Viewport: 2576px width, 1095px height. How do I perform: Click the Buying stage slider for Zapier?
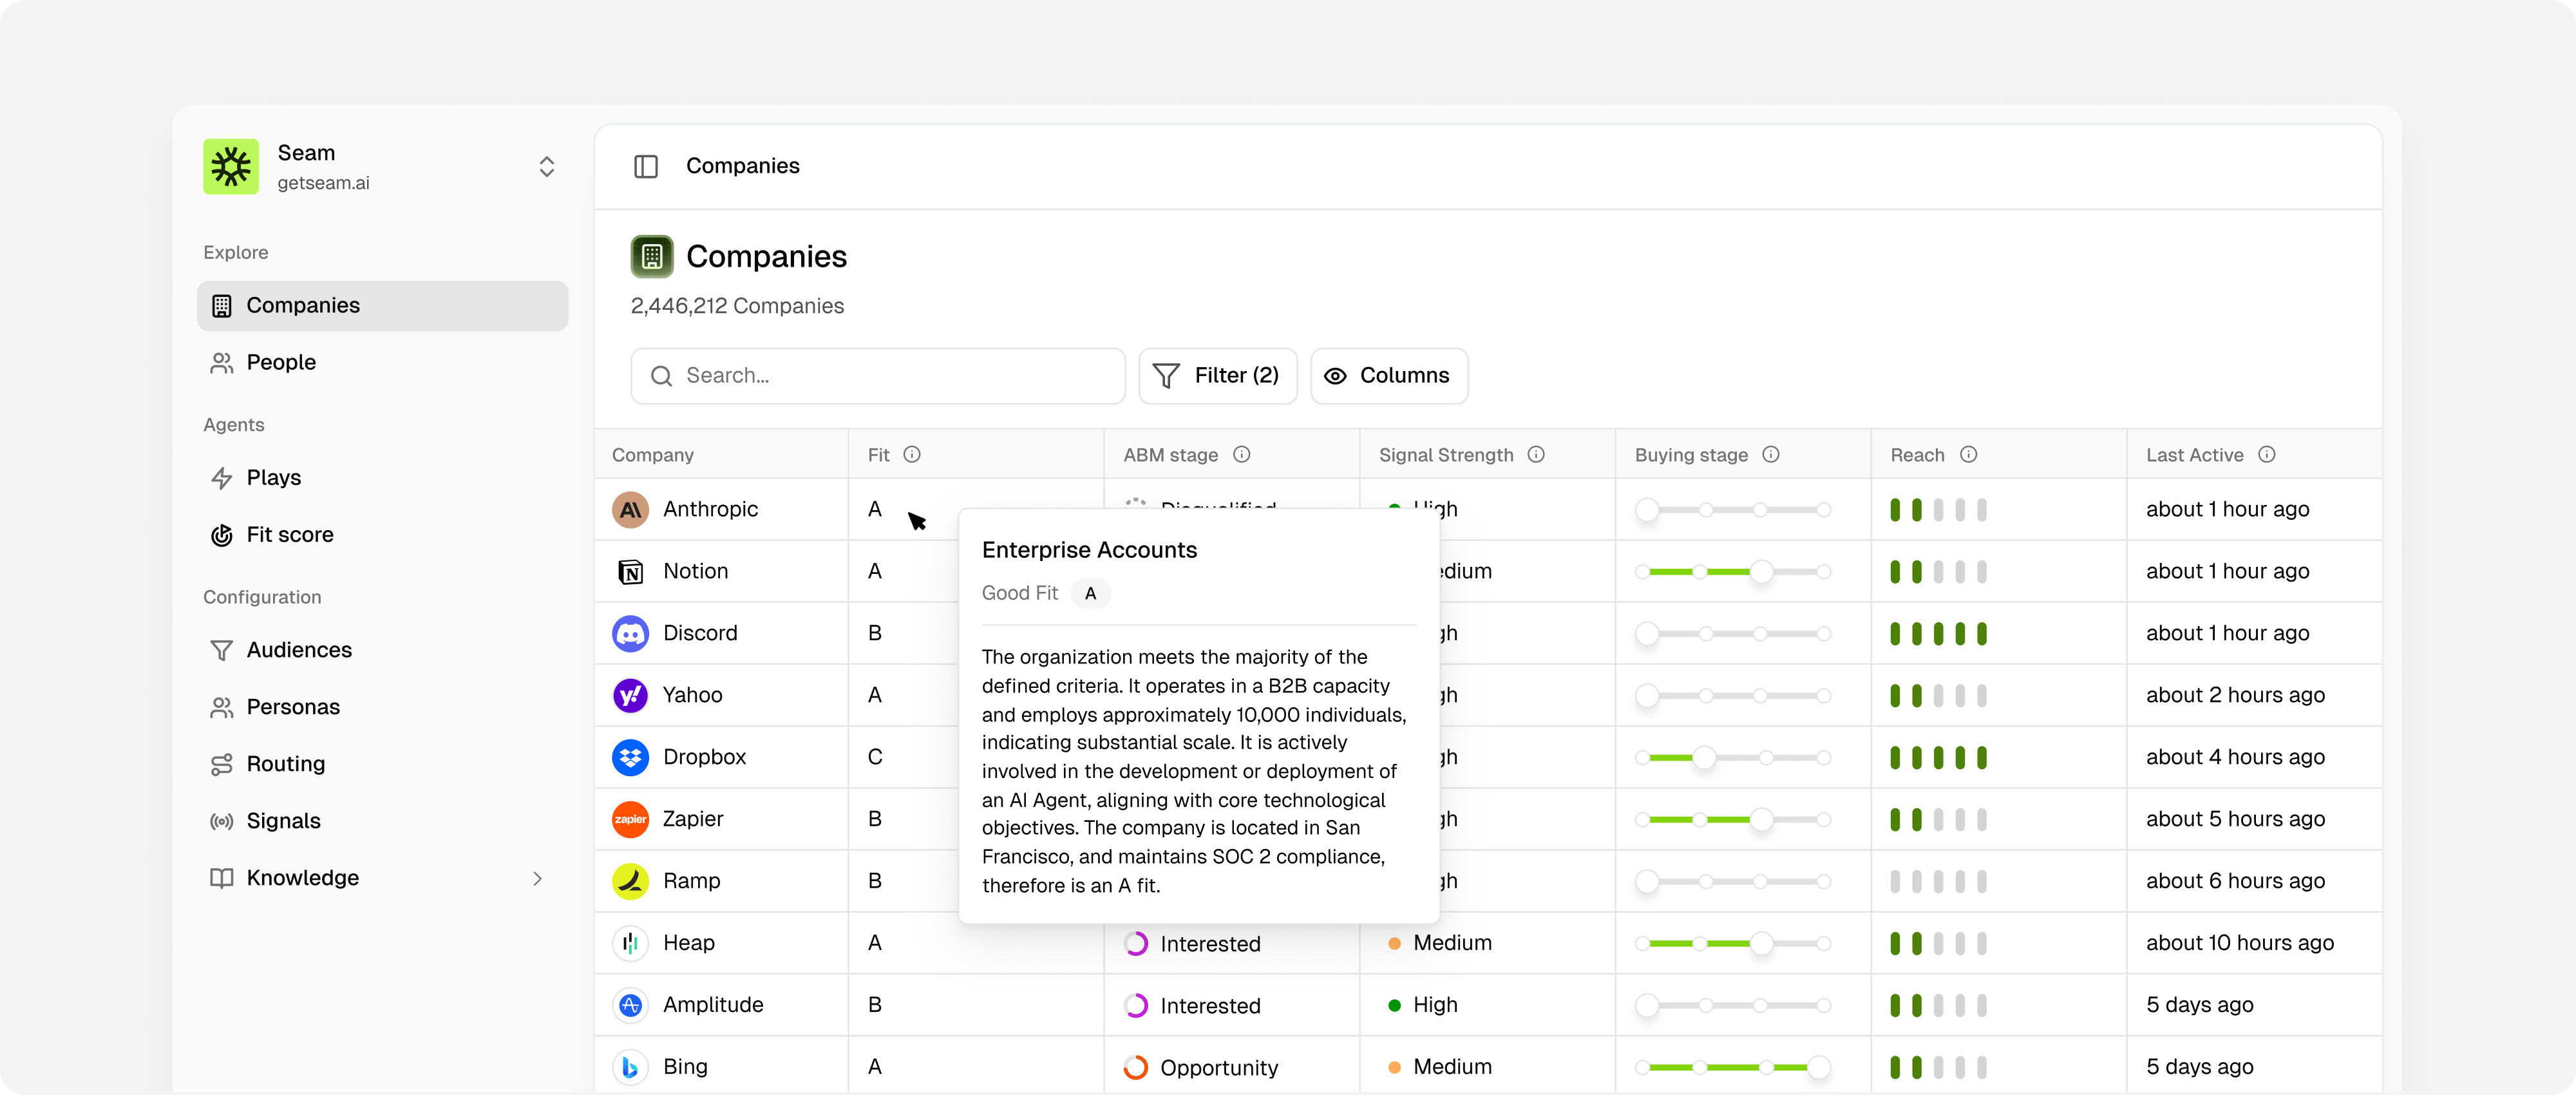(1733, 820)
